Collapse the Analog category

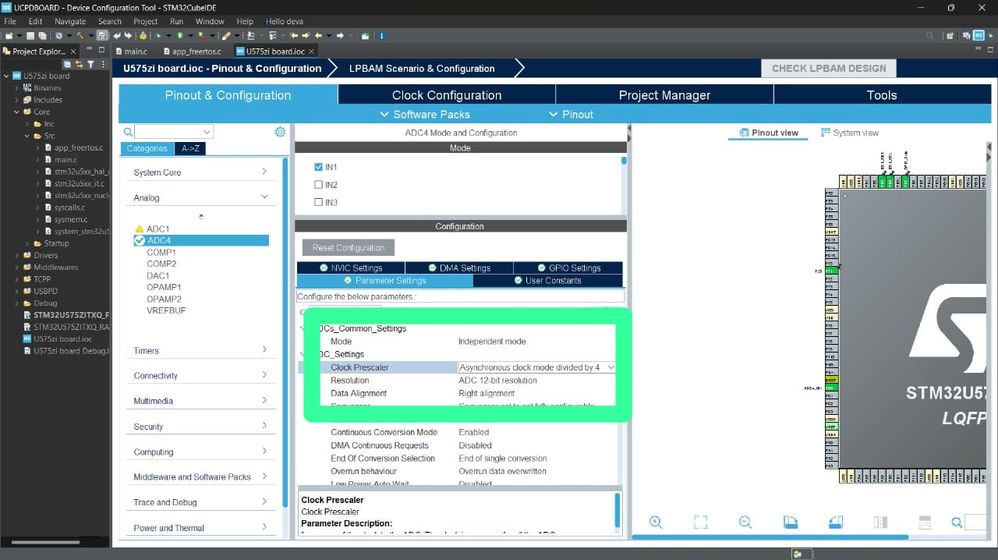click(201, 197)
